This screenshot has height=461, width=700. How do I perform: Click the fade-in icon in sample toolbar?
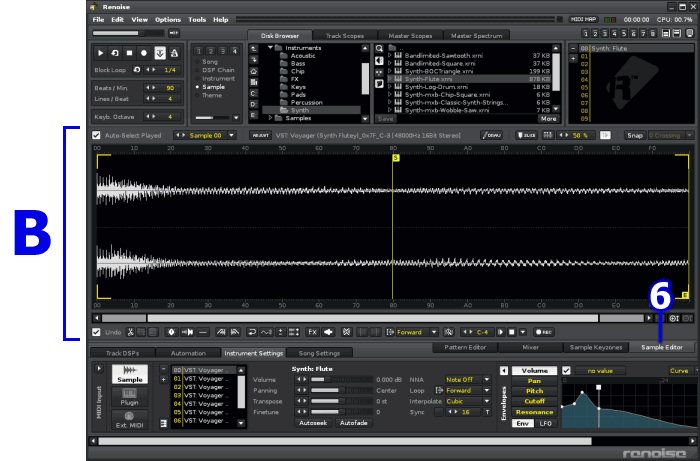pyautogui.click(x=221, y=332)
